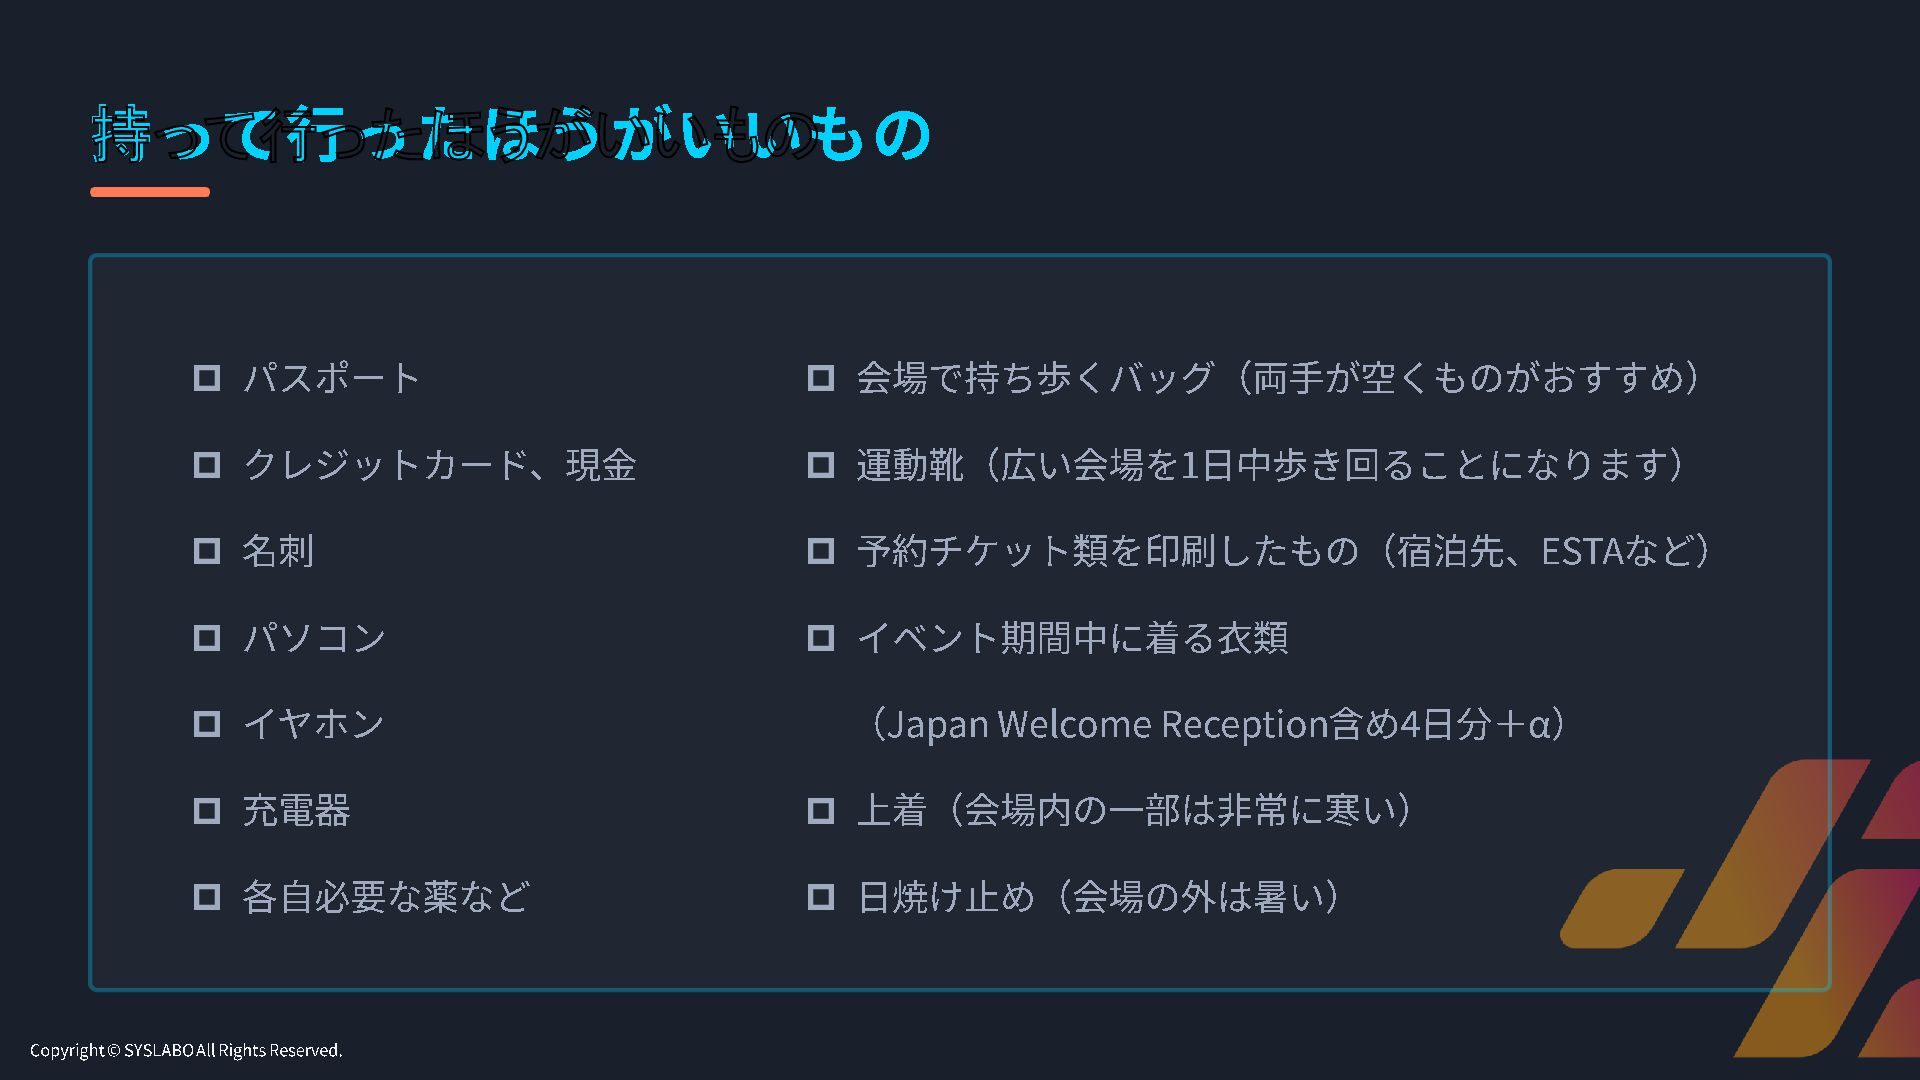Click the orange underline below the title

coord(150,192)
